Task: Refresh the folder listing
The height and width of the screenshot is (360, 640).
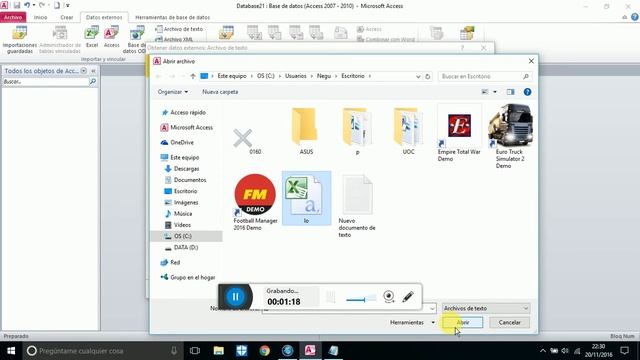Action: tap(428, 76)
